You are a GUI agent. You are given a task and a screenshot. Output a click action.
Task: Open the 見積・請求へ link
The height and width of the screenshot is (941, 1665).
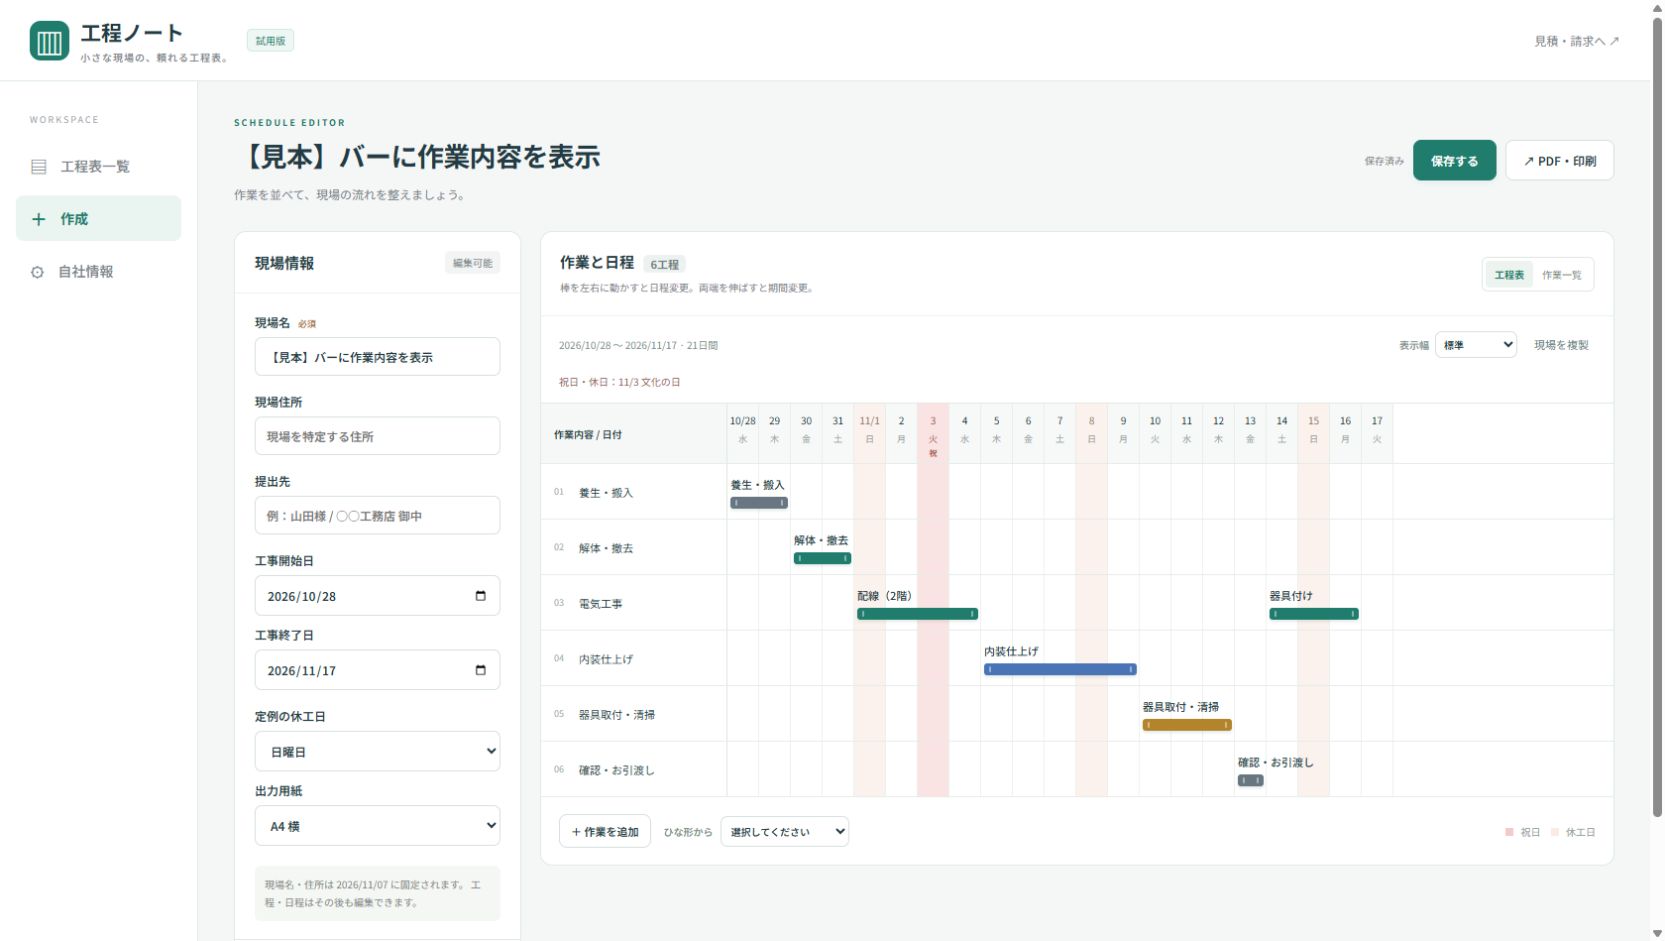click(x=1577, y=41)
